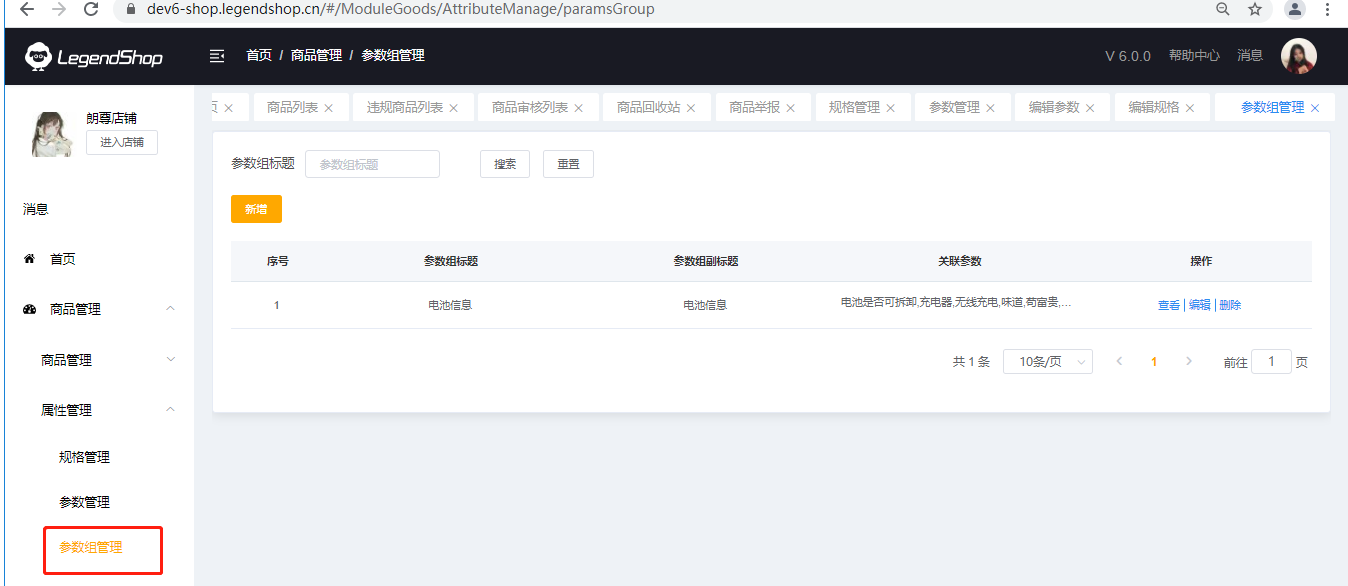Screen dimensions: 1348x586
Task: Open the user avatar in top header
Action: tap(1298, 56)
